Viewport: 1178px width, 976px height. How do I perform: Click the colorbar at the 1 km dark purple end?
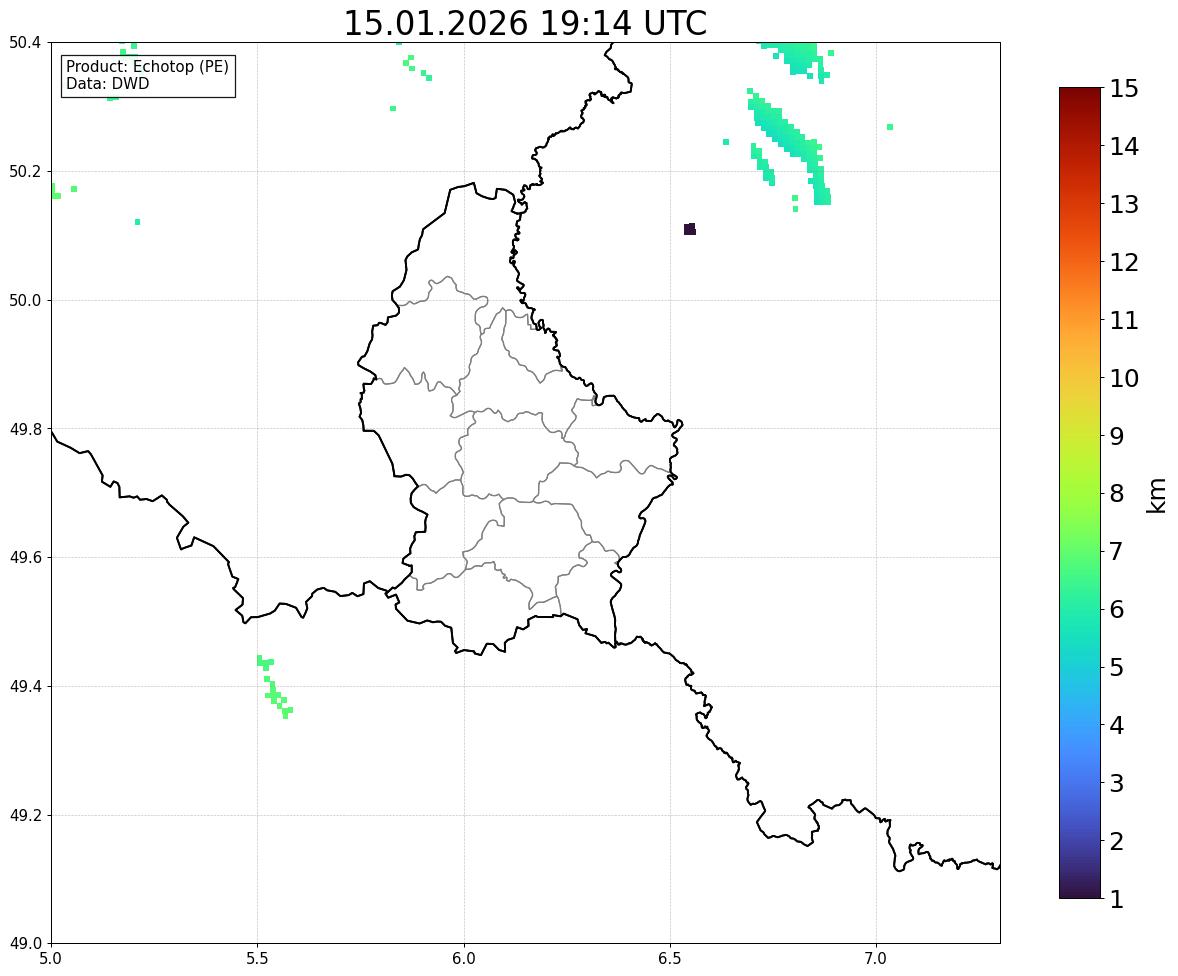point(1080,895)
